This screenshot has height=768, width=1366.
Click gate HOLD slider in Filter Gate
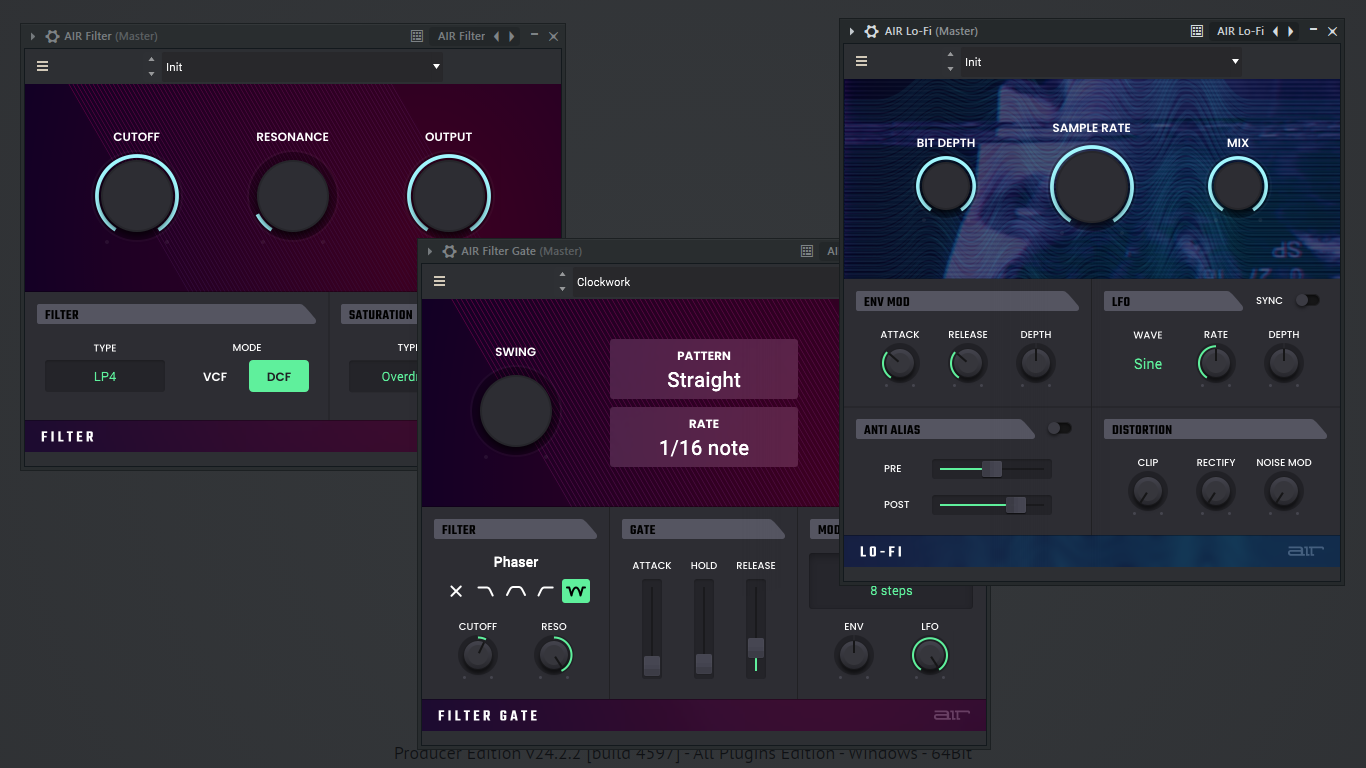pos(704,629)
